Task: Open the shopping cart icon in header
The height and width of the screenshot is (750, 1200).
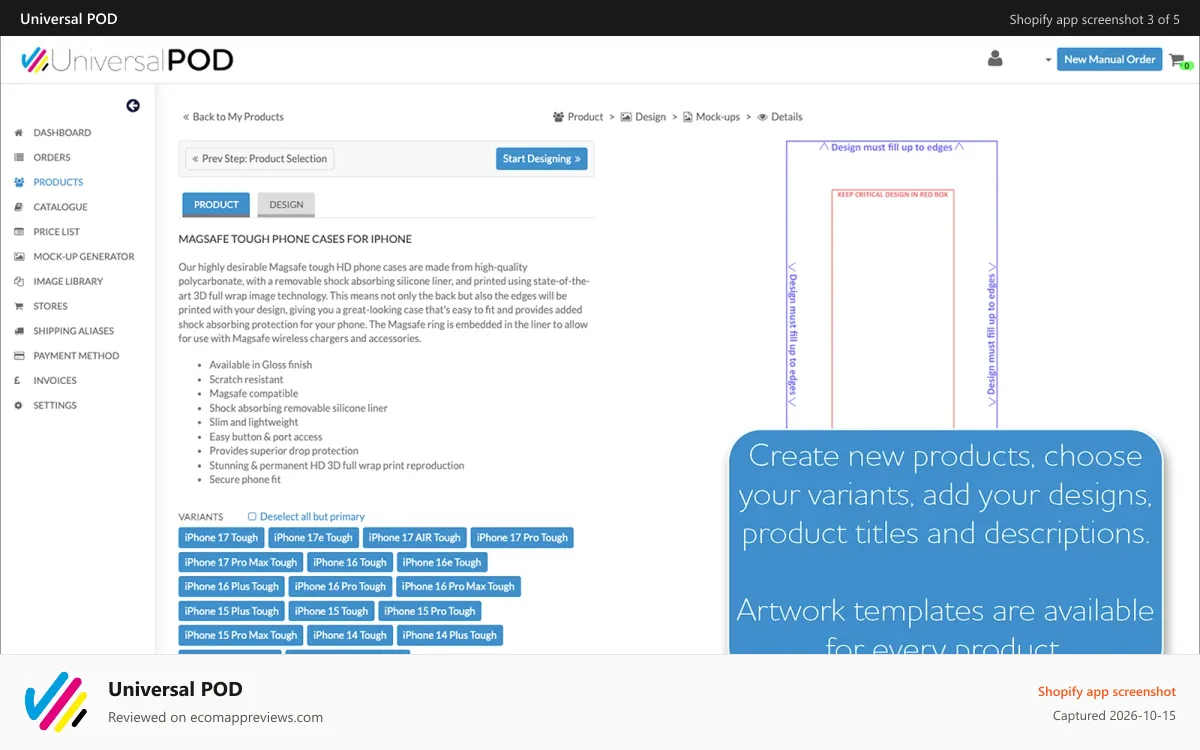Action: 1179,60
